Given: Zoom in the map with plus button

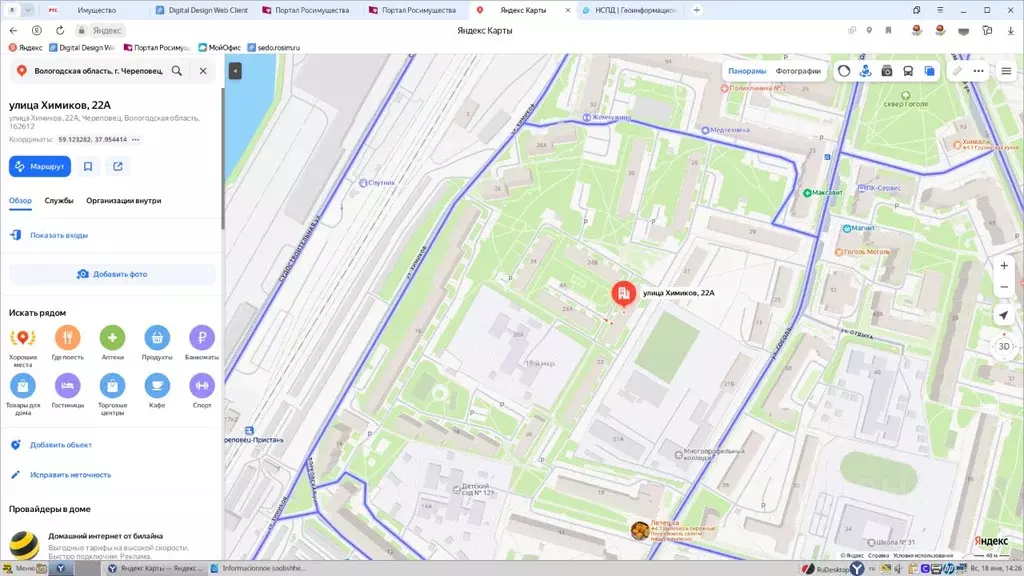Looking at the screenshot, I should point(1004,266).
